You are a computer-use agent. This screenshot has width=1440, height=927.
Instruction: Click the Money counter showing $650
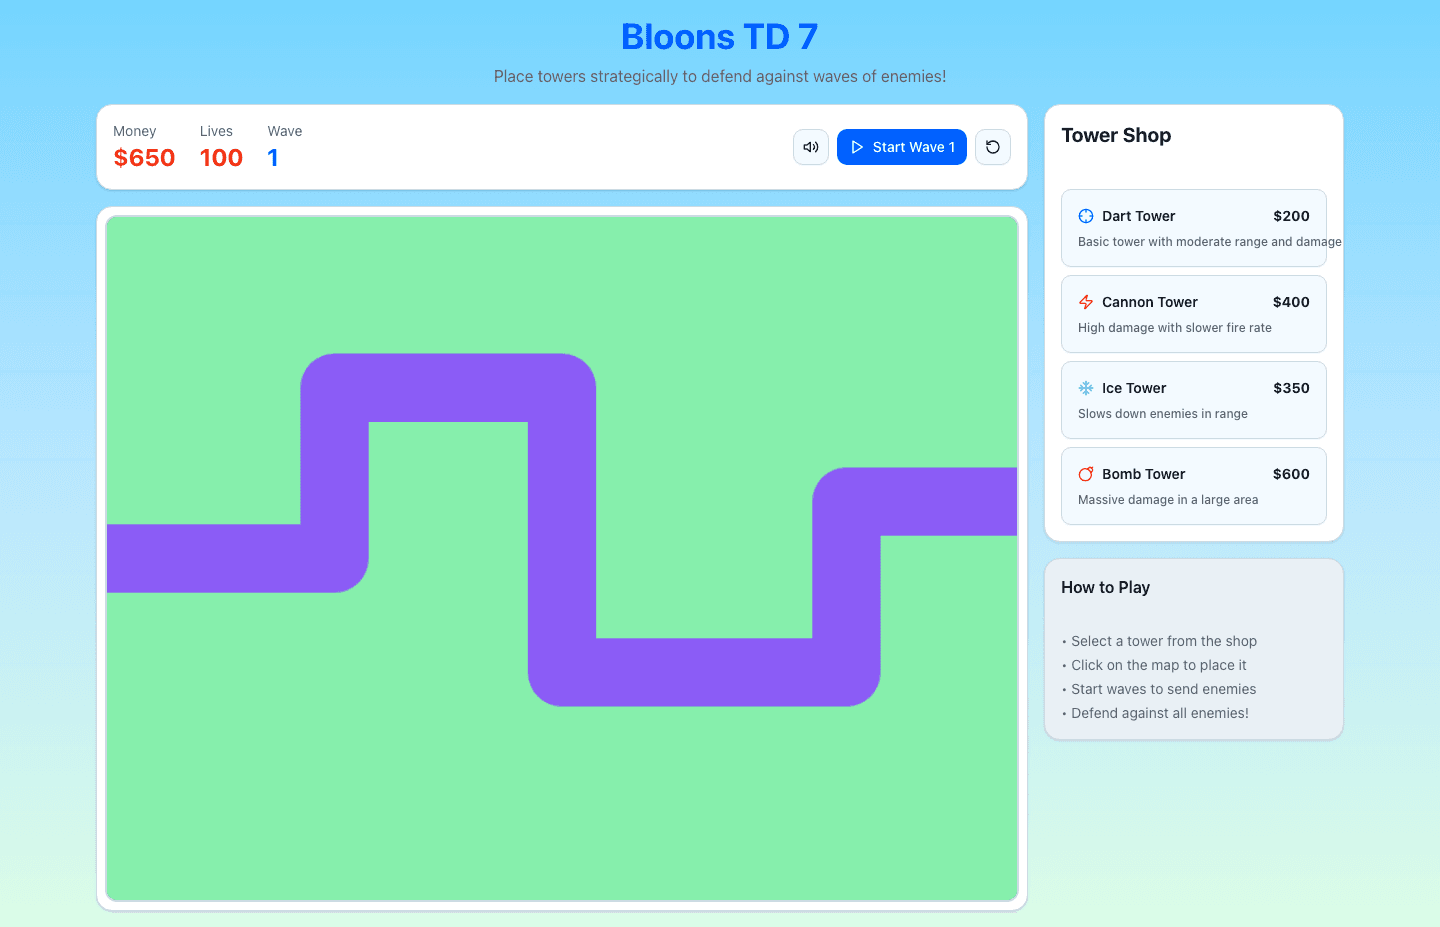click(x=144, y=157)
